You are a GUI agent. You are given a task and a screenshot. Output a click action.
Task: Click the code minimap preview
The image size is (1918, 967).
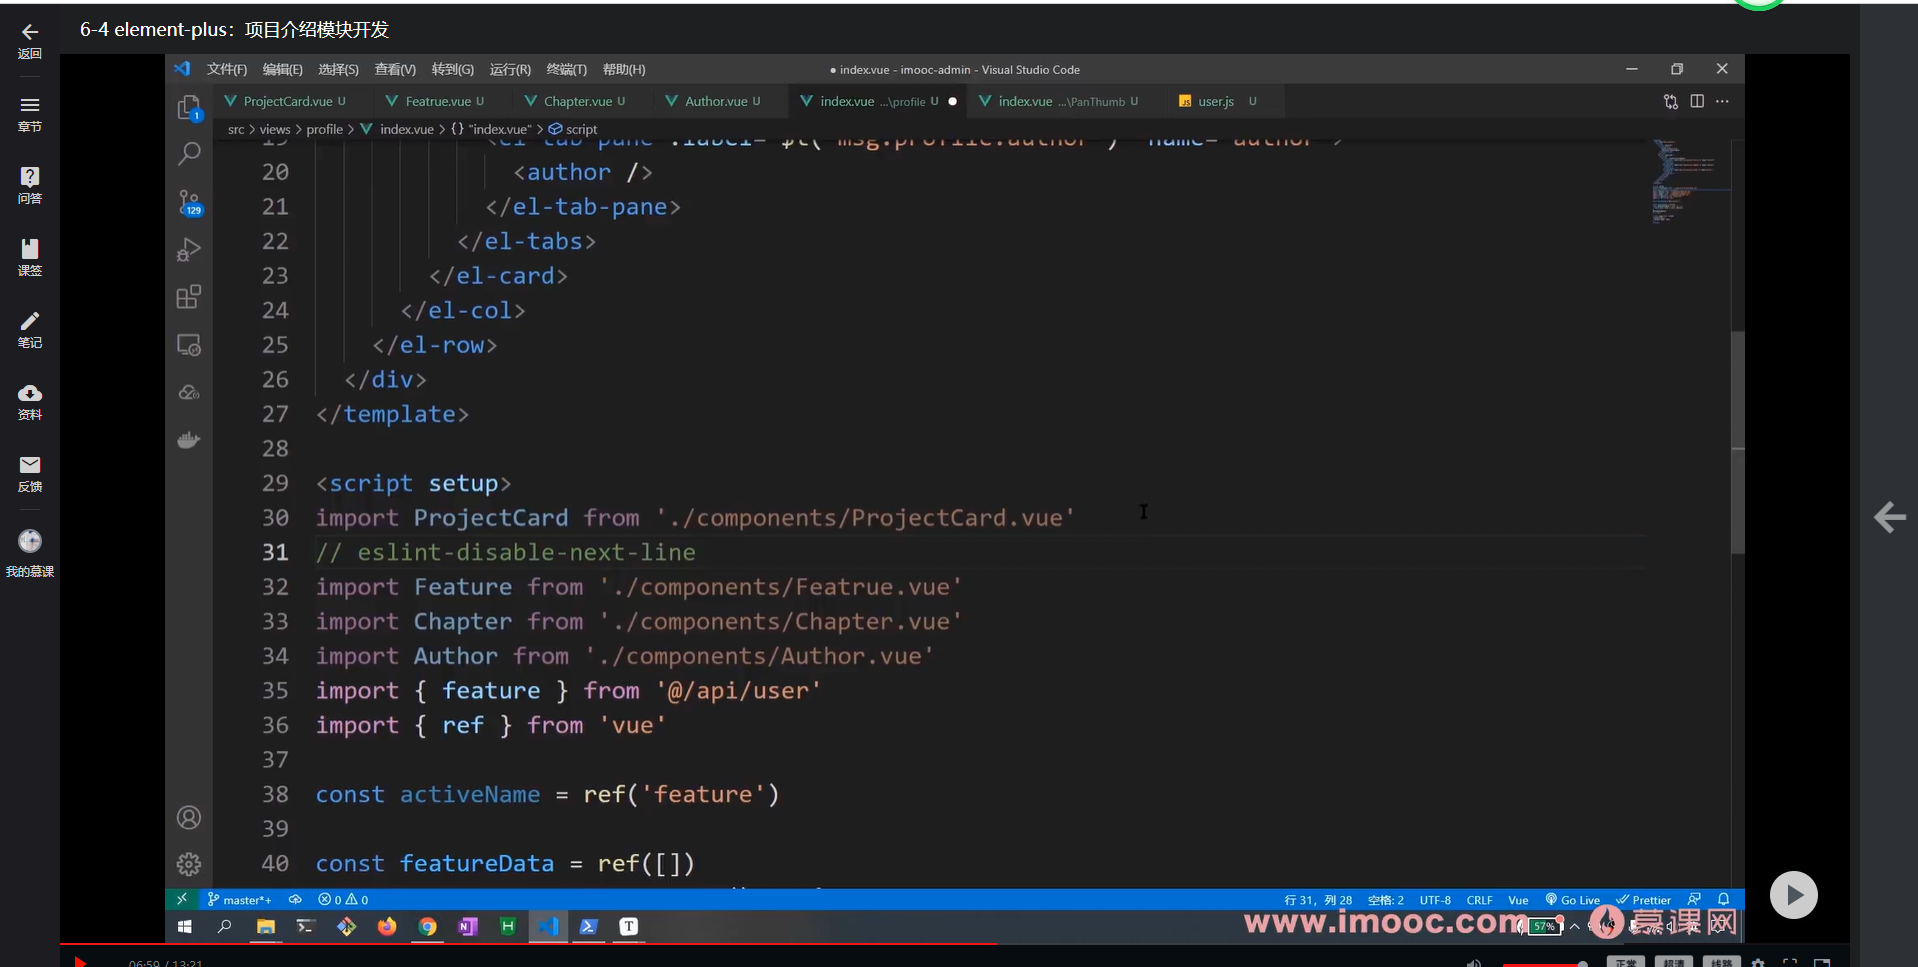pyautogui.click(x=1690, y=182)
